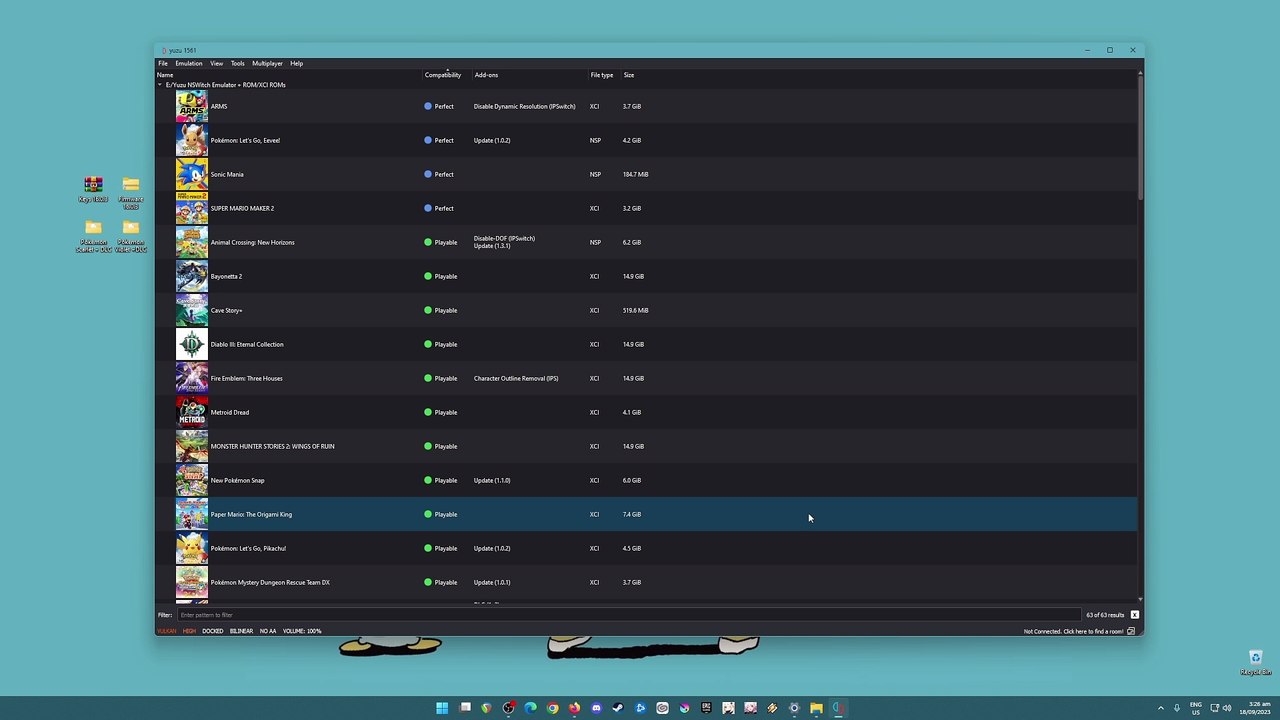The width and height of the screenshot is (1280, 720).
Task: Click the Animal Crossing game icon
Action: pos(191,242)
